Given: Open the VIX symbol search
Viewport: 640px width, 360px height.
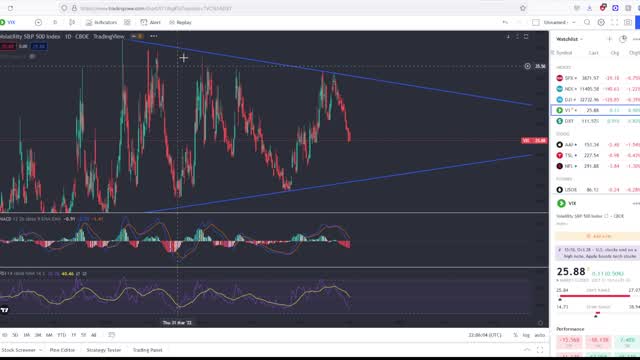Looking at the screenshot, I should [8, 22].
